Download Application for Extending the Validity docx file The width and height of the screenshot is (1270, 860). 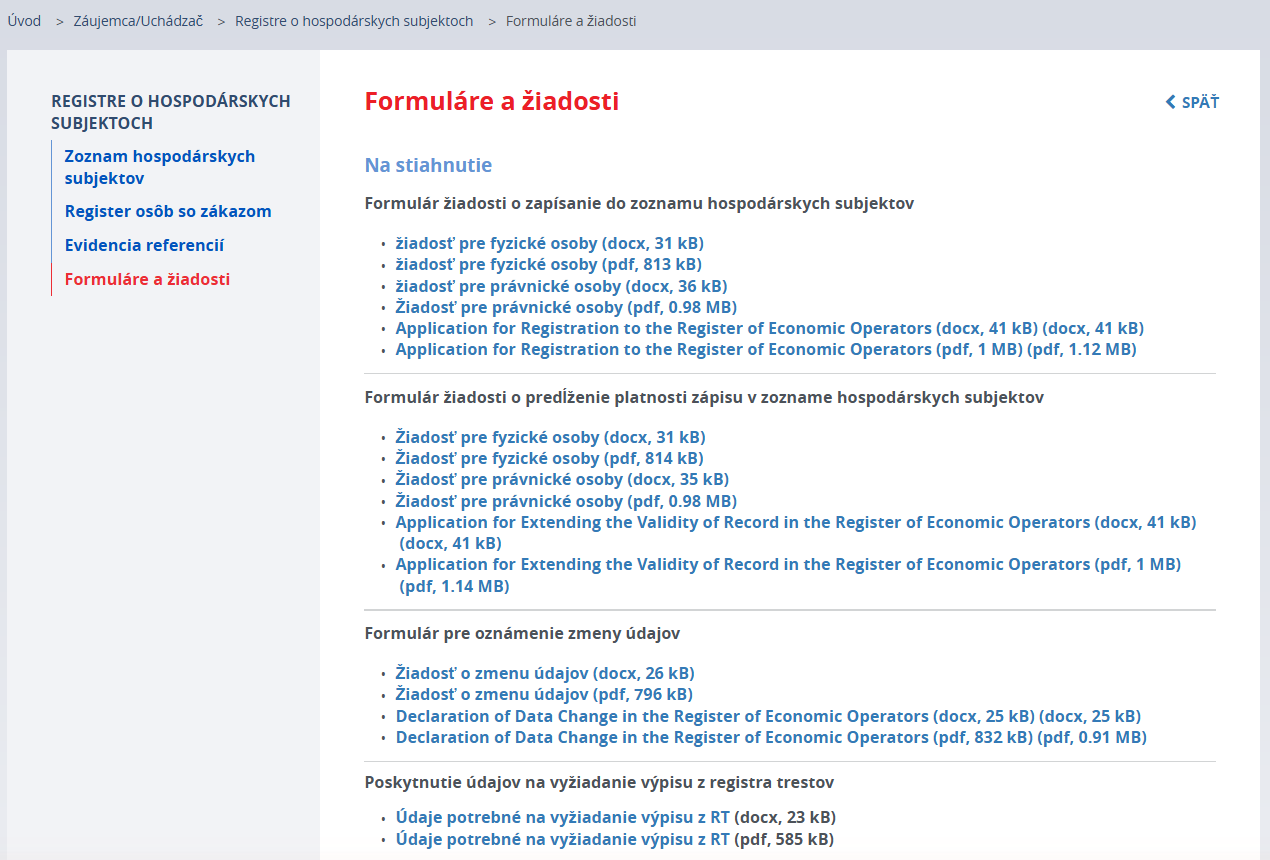796,532
